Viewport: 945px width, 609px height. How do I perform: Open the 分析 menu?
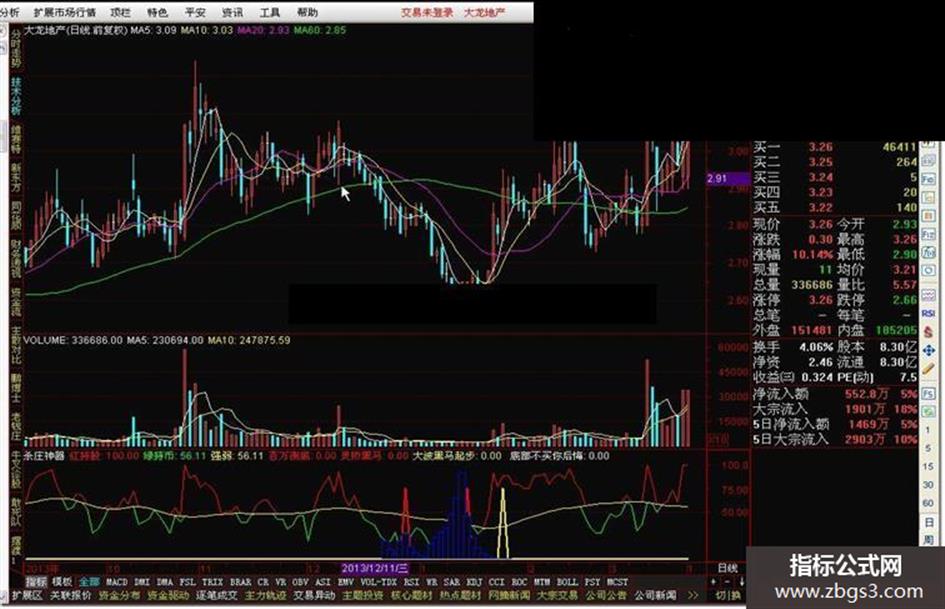(x=9, y=12)
